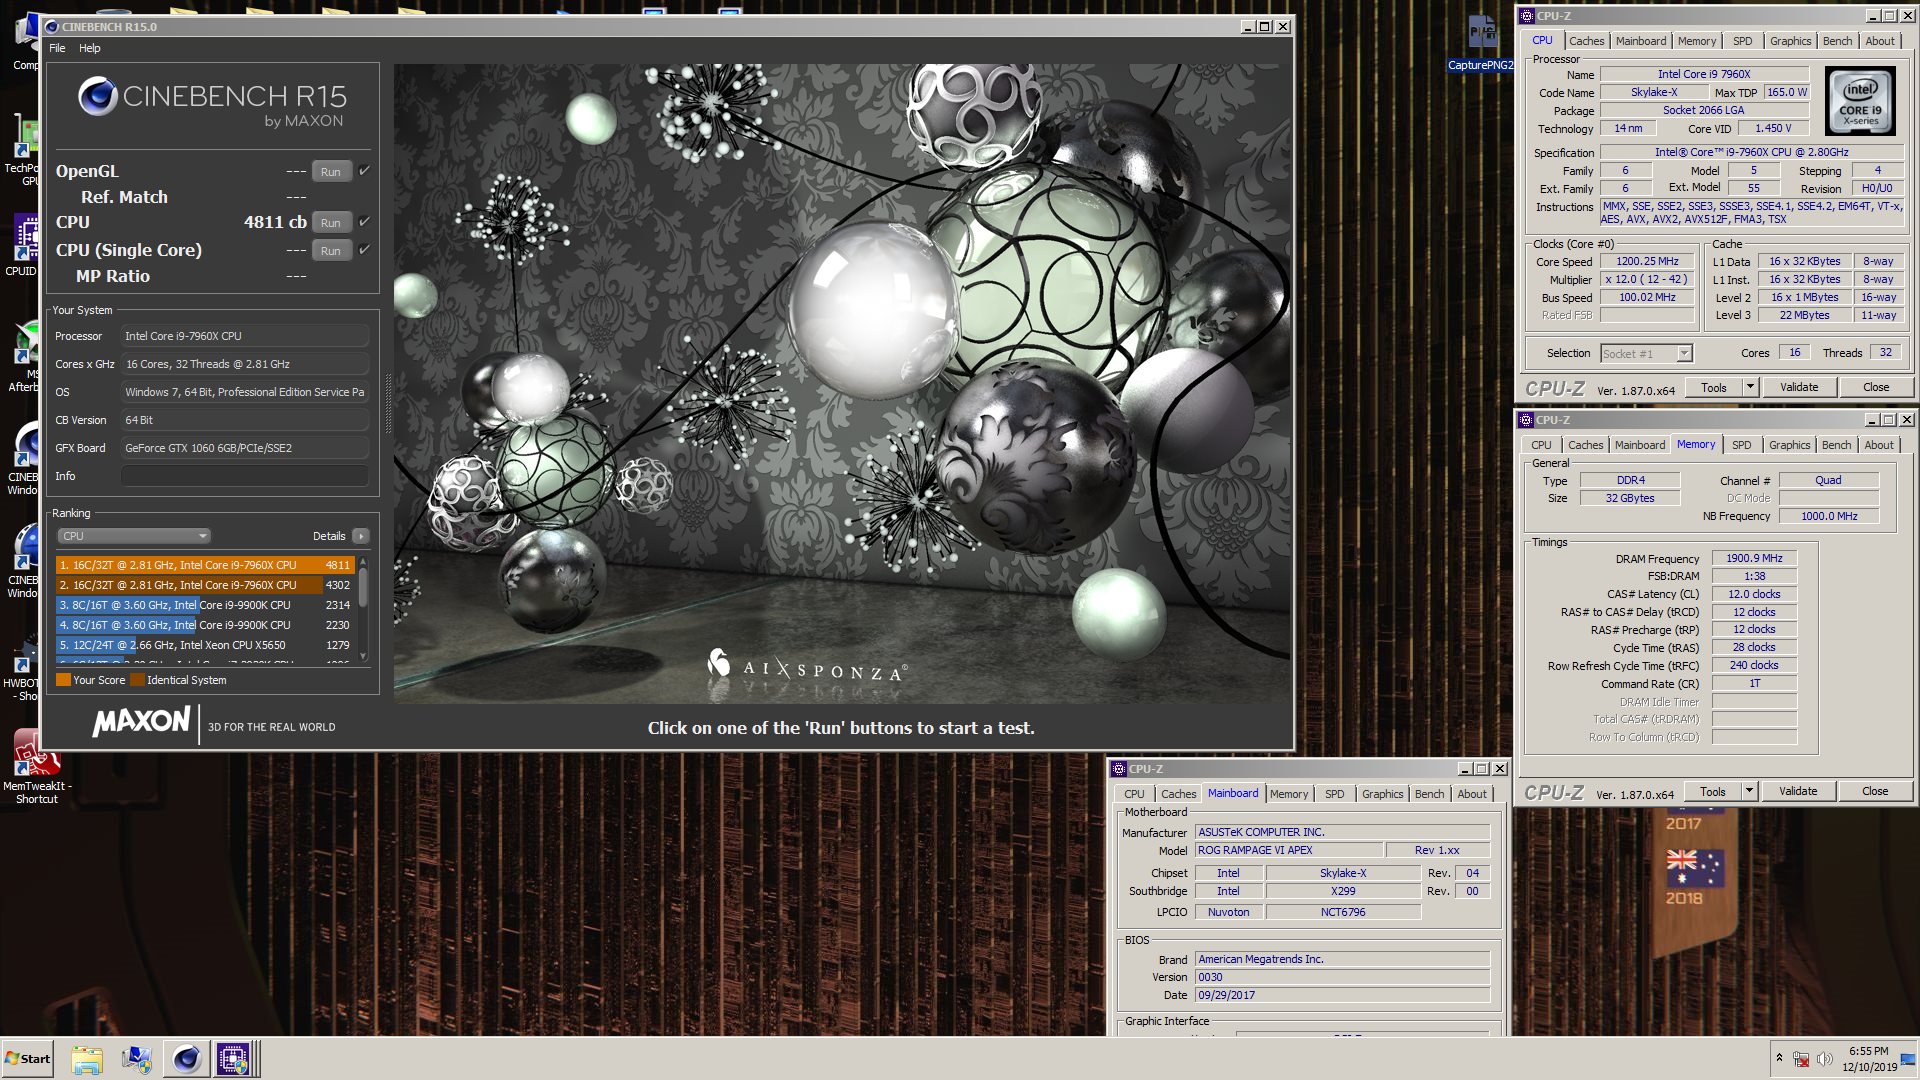Open Bench tab in top CPU-Z window

1837,41
